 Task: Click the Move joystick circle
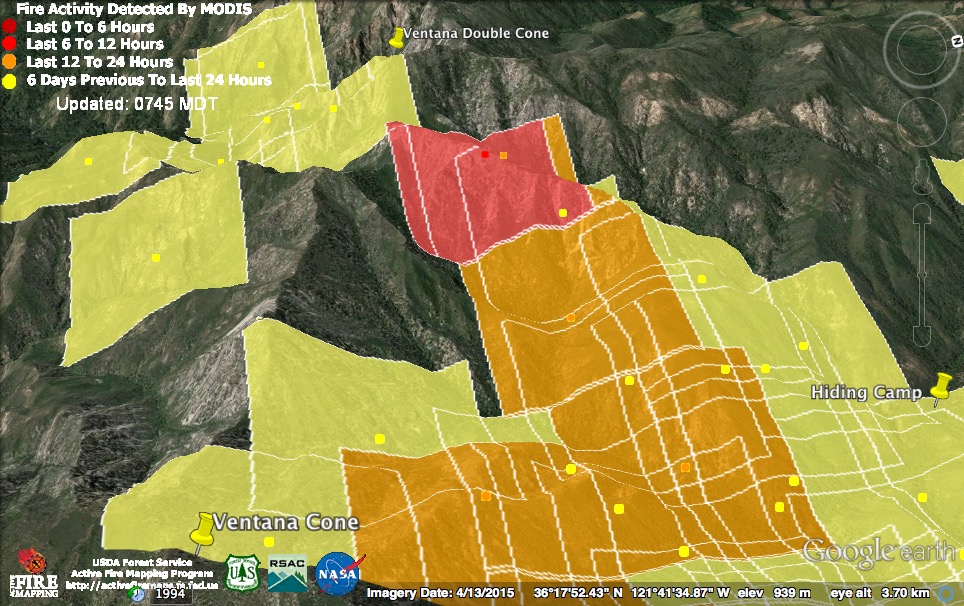921,122
